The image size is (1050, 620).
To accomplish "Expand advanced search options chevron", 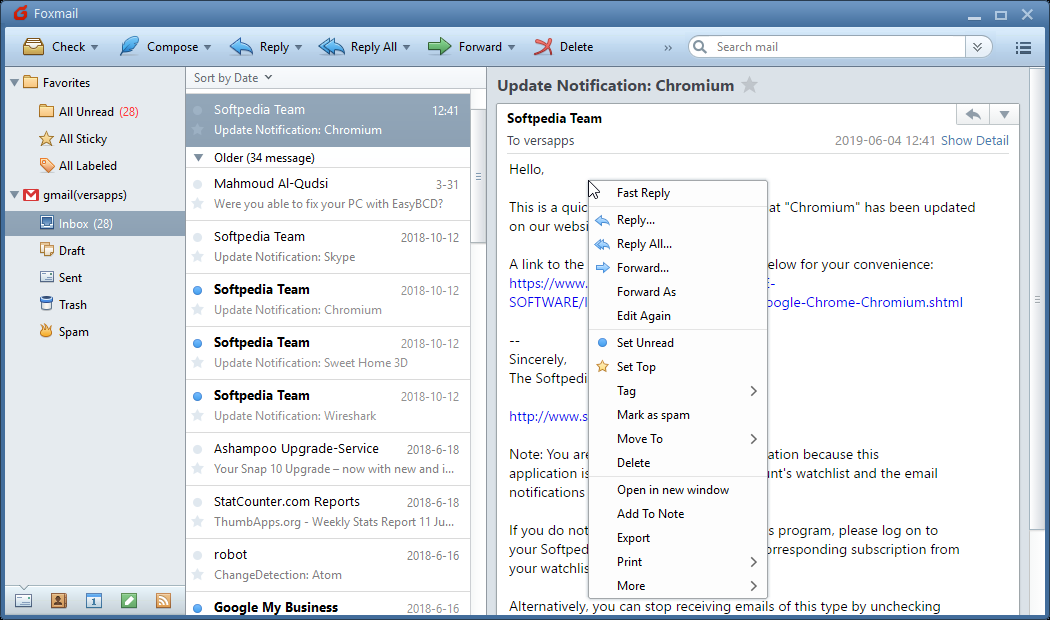I will [978, 47].
